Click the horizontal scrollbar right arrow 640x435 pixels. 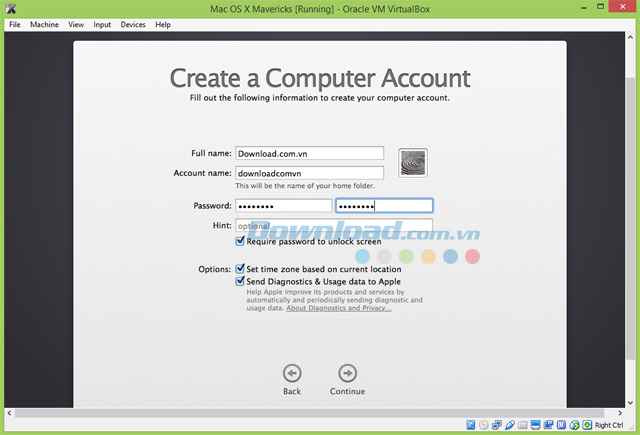(x=620, y=413)
